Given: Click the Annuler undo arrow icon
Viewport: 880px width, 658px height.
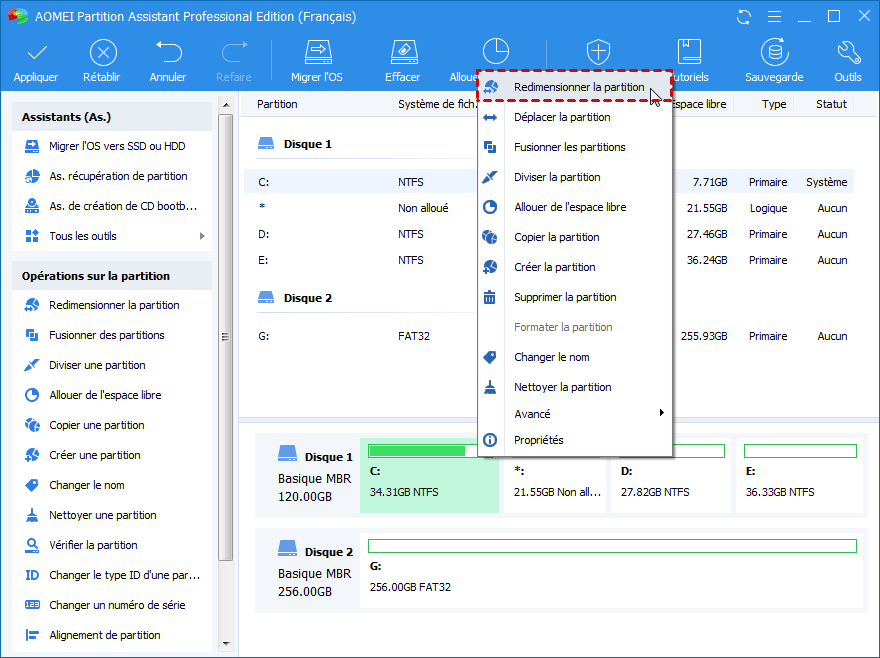Looking at the screenshot, I should pyautogui.click(x=168, y=53).
